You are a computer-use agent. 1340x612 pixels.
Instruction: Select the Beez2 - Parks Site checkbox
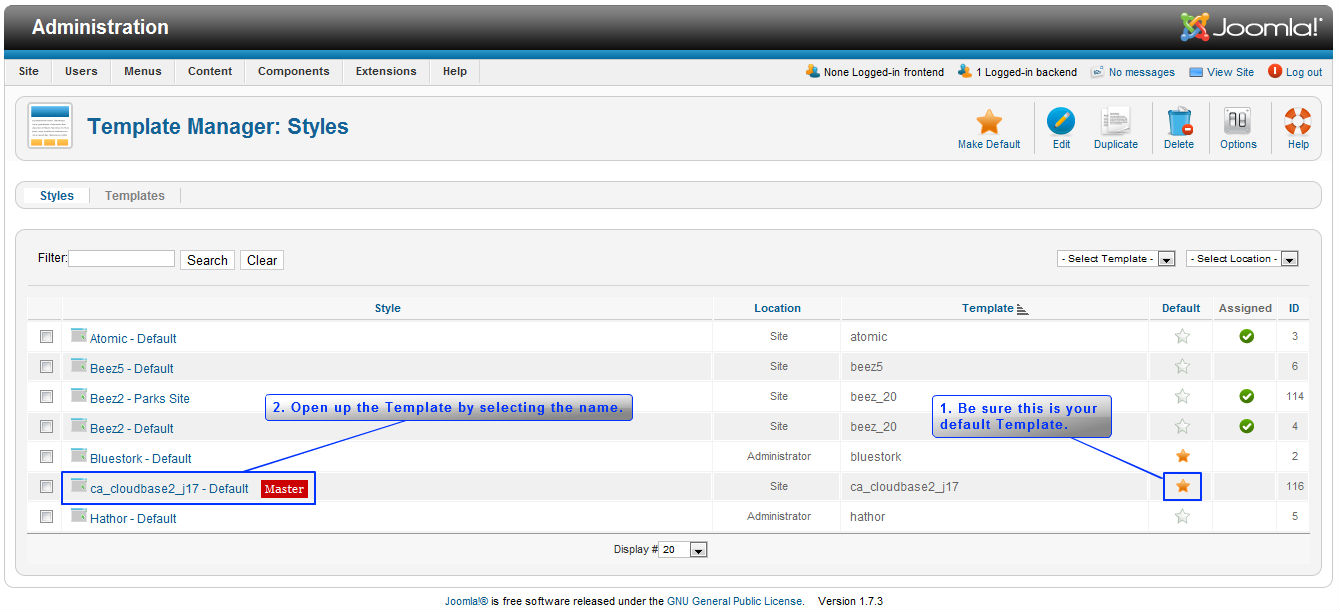(x=46, y=397)
